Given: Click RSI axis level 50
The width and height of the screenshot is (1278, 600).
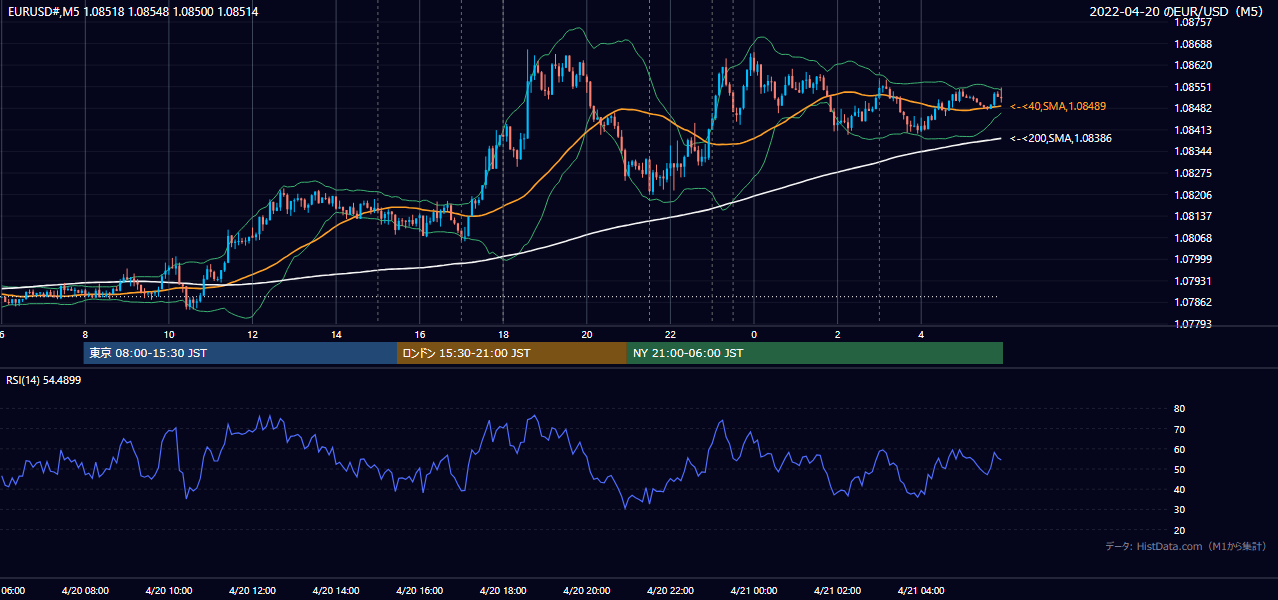Looking at the screenshot, I should coord(1179,469).
